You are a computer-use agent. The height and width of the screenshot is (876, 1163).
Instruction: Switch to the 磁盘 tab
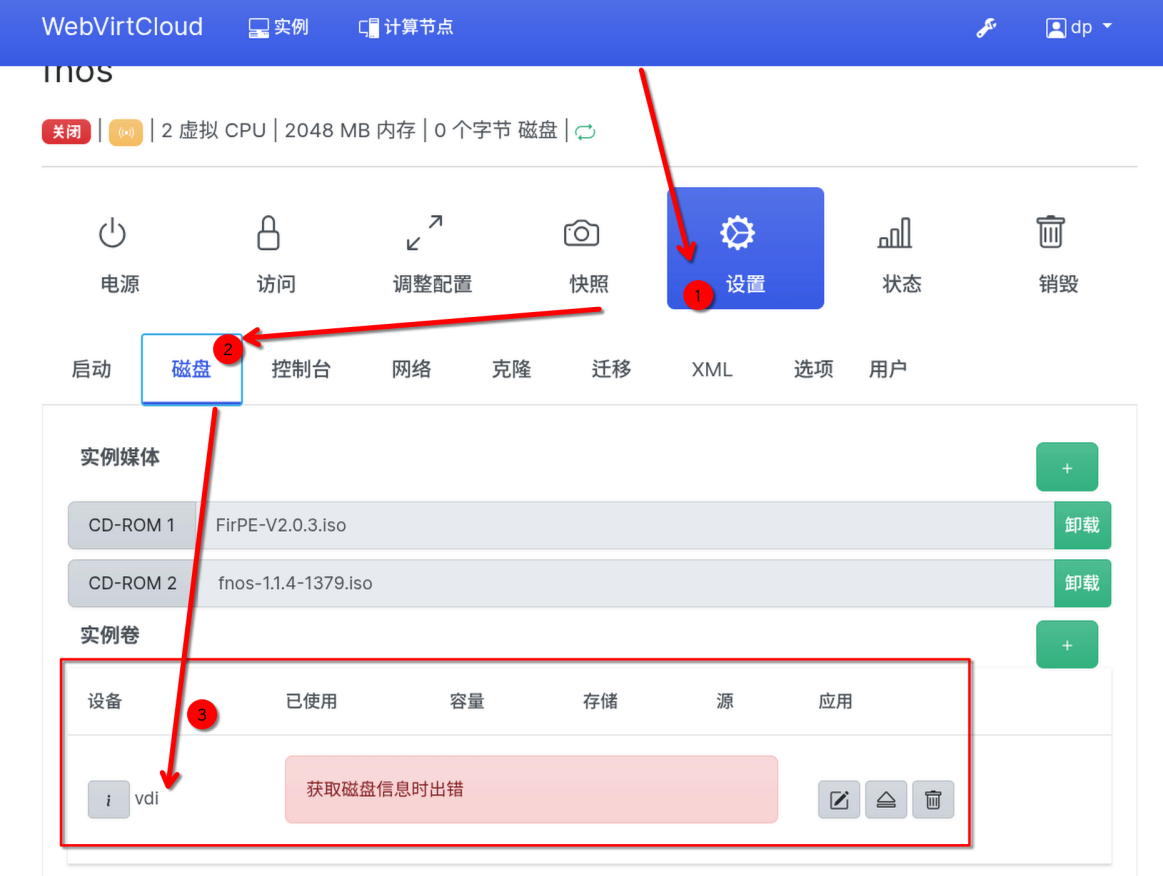(x=191, y=369)
